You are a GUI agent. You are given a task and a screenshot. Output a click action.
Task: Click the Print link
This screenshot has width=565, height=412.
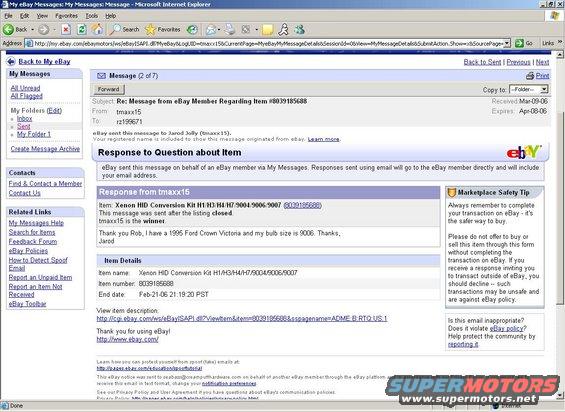click(542, 76)
